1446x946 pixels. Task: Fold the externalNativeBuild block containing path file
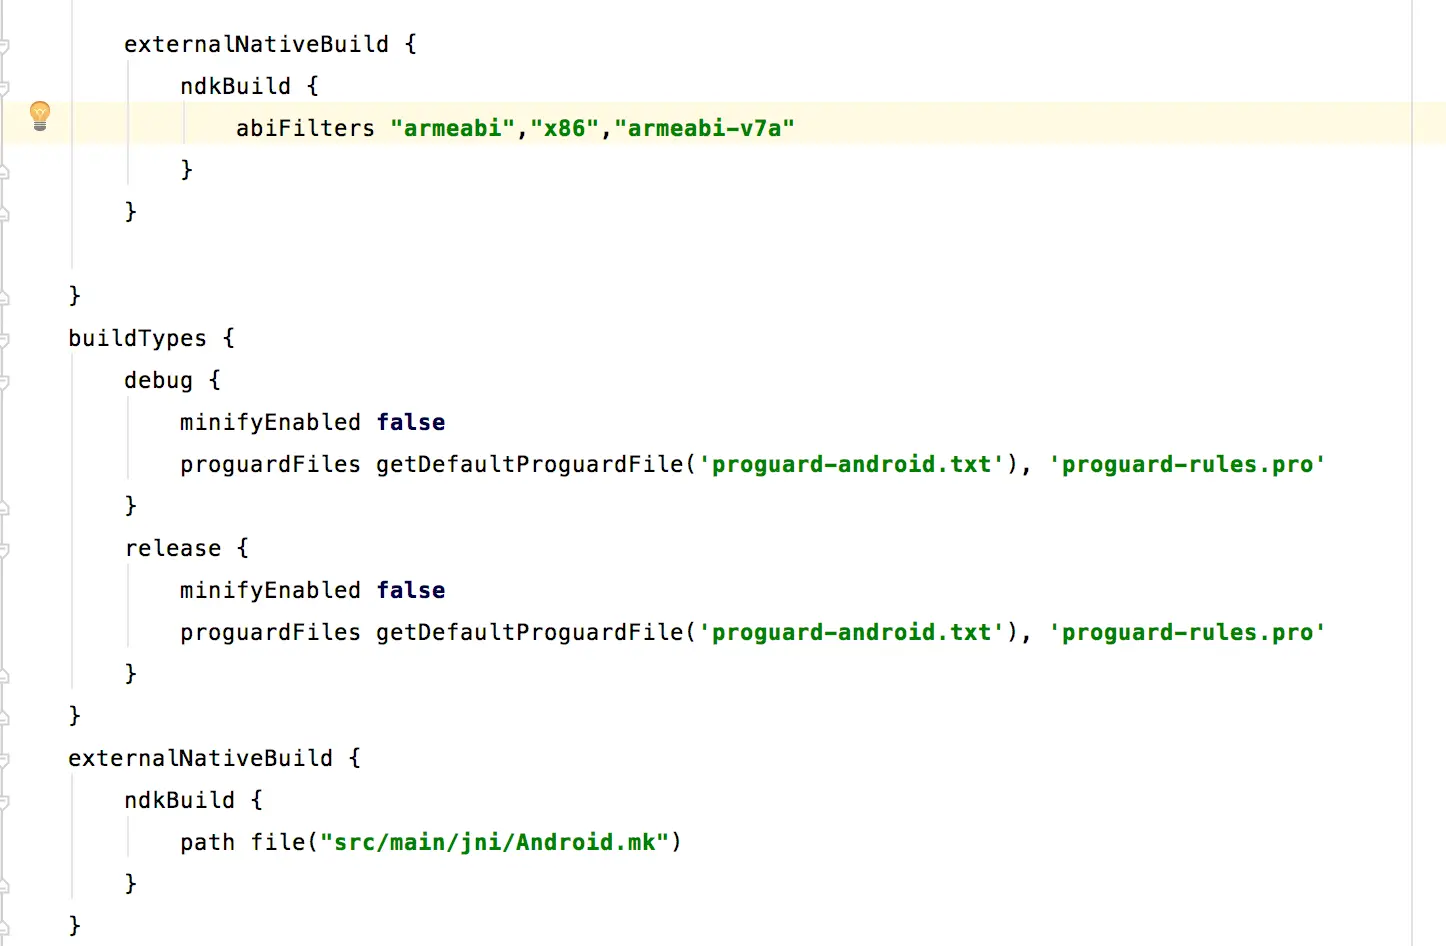pyautogui.click(x=4, y=759)
